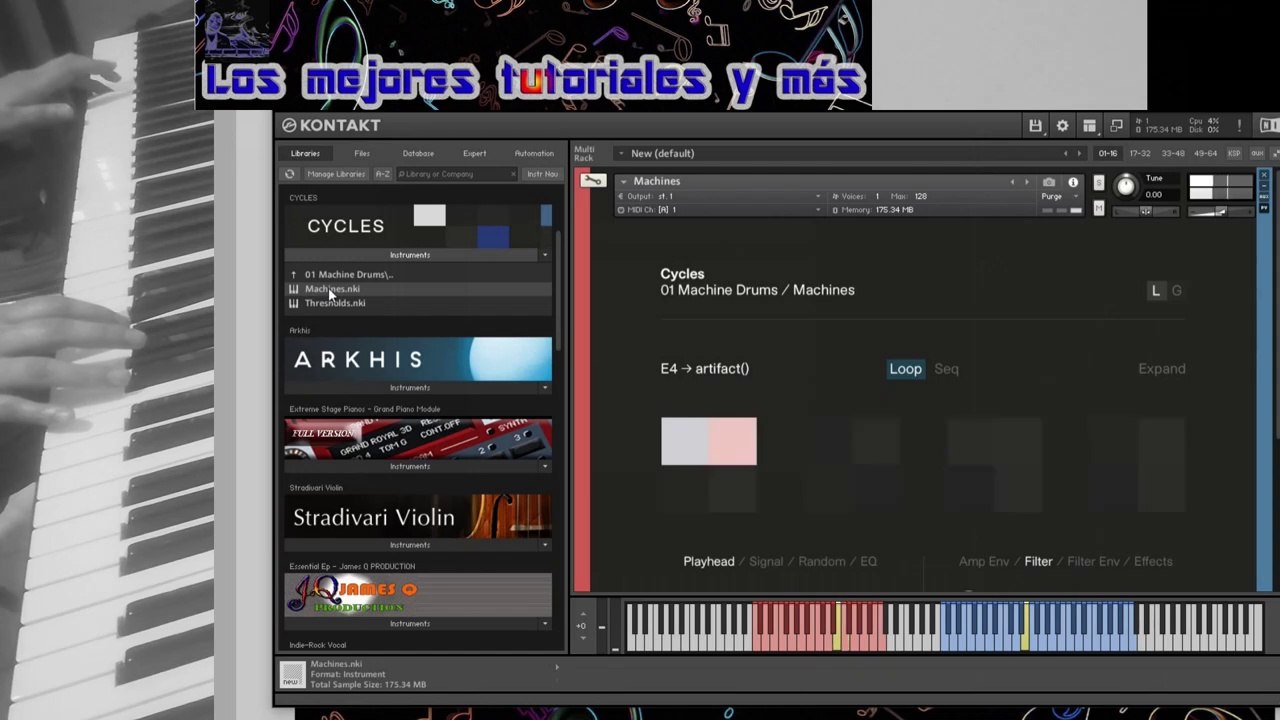This screenshot has height=720, width=1280.
Task: Toggle the L button
Action: point(1155,290)
